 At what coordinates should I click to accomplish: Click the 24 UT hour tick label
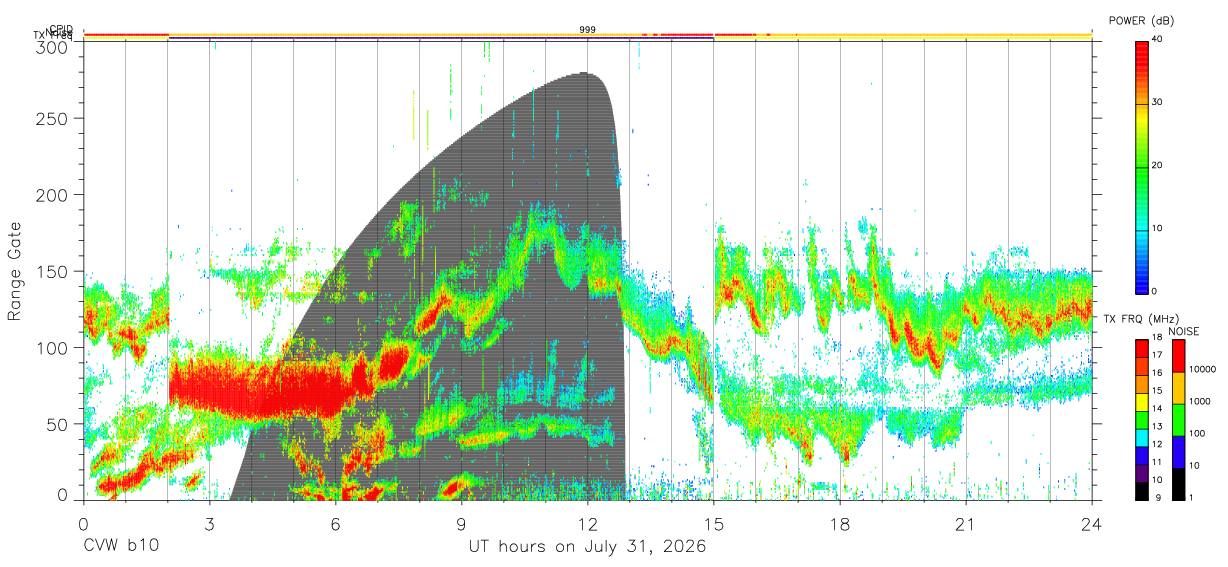[1092, 523]
